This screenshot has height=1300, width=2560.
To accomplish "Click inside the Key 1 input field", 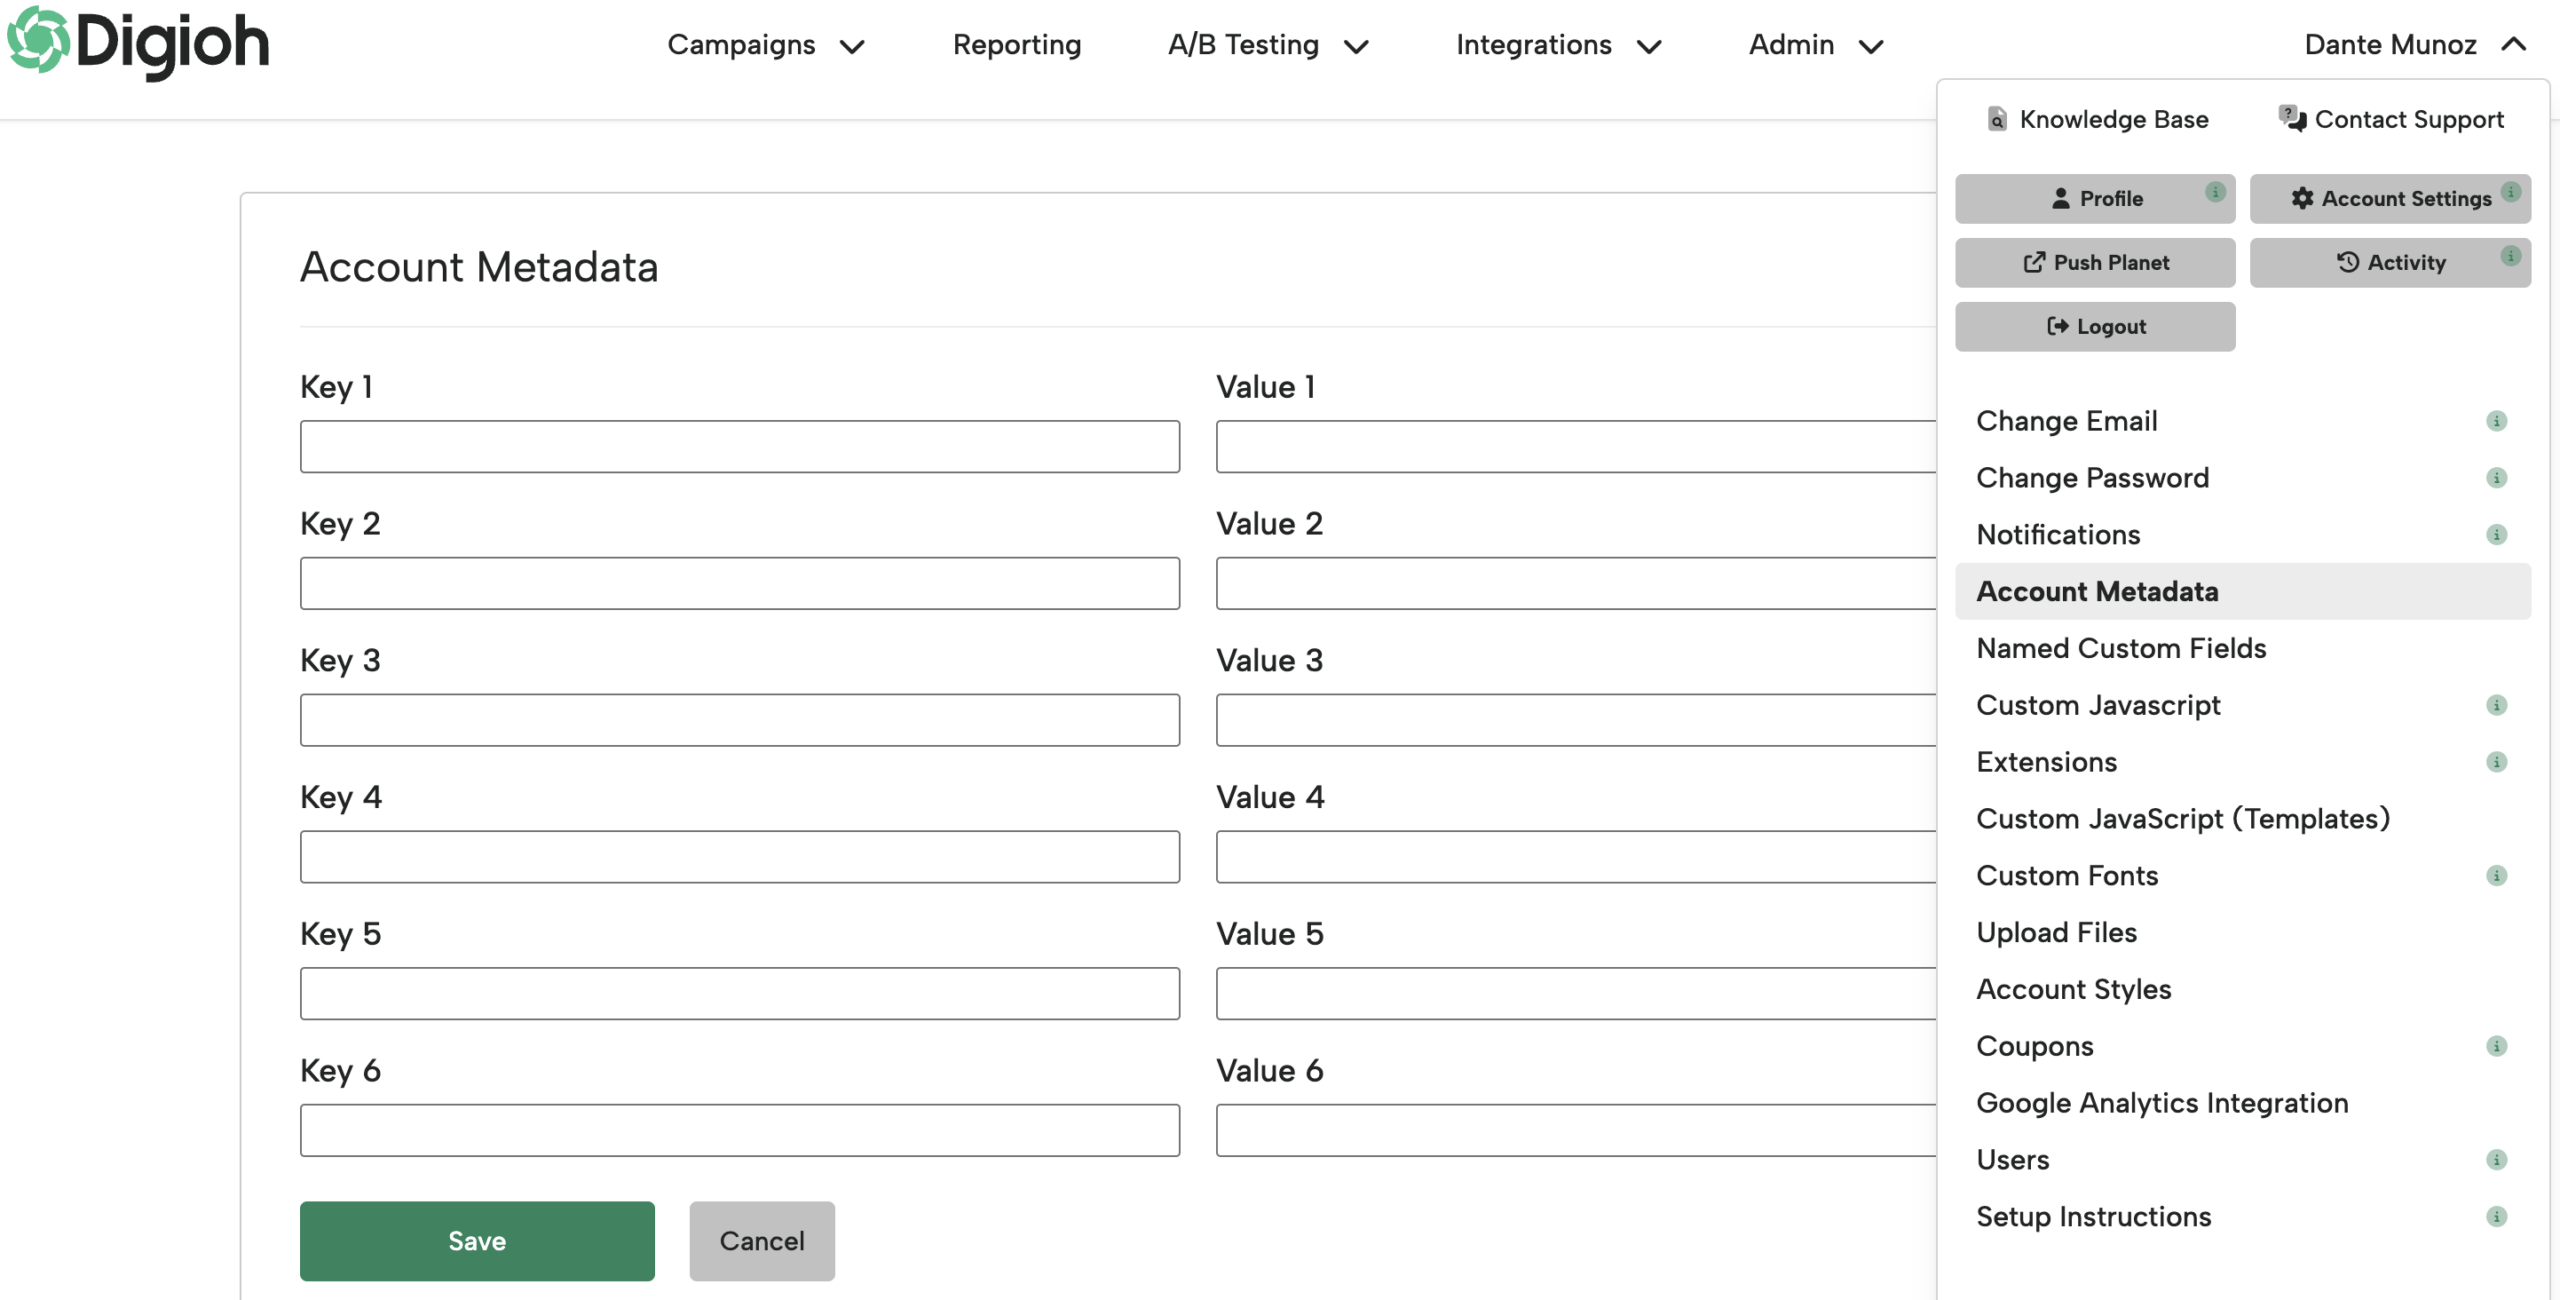I will click(x=739, y=446).
